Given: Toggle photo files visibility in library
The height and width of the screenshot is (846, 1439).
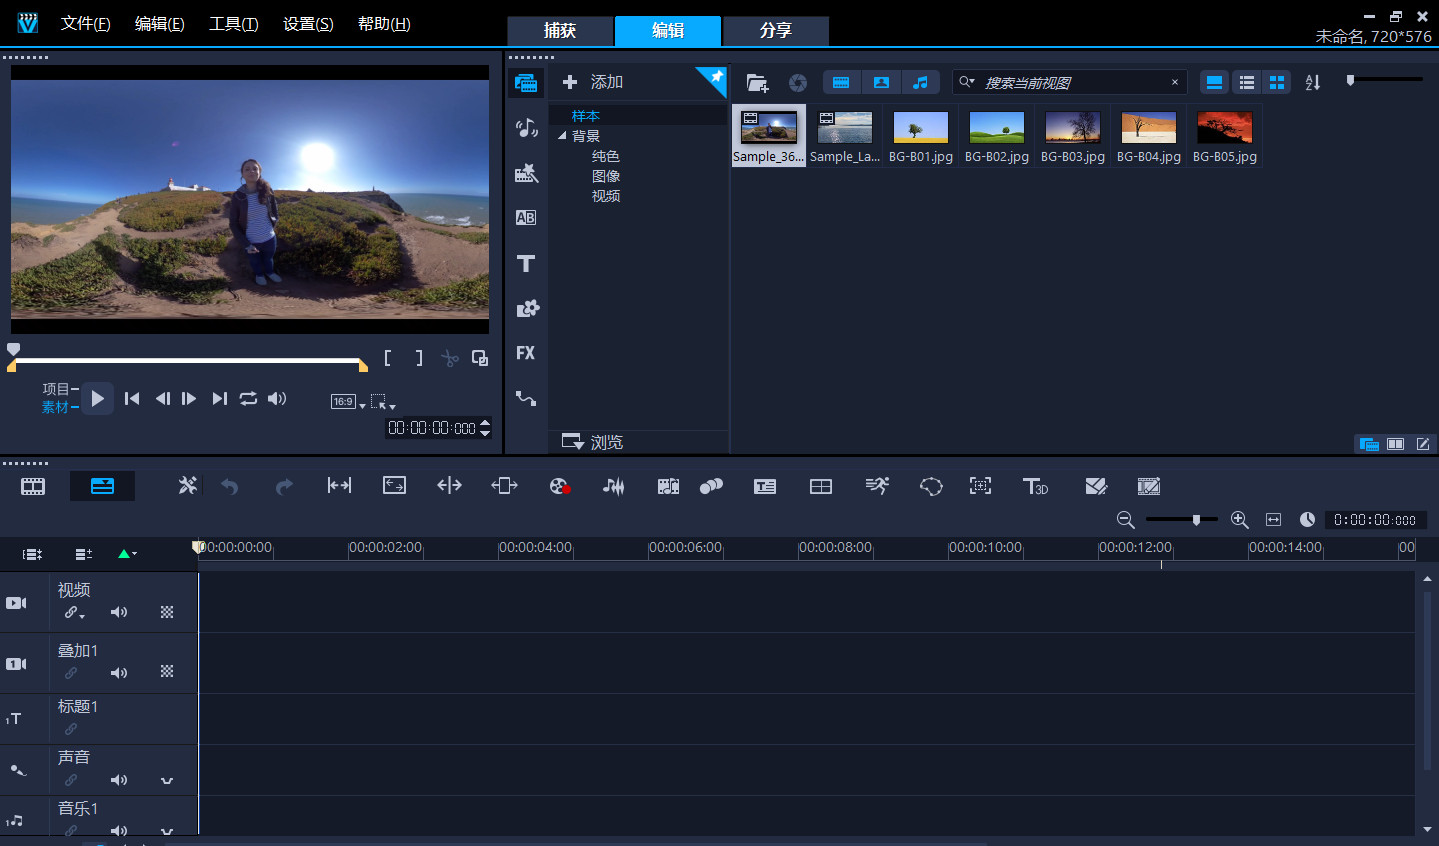Looking at the screenshot, I should point(881,82).
